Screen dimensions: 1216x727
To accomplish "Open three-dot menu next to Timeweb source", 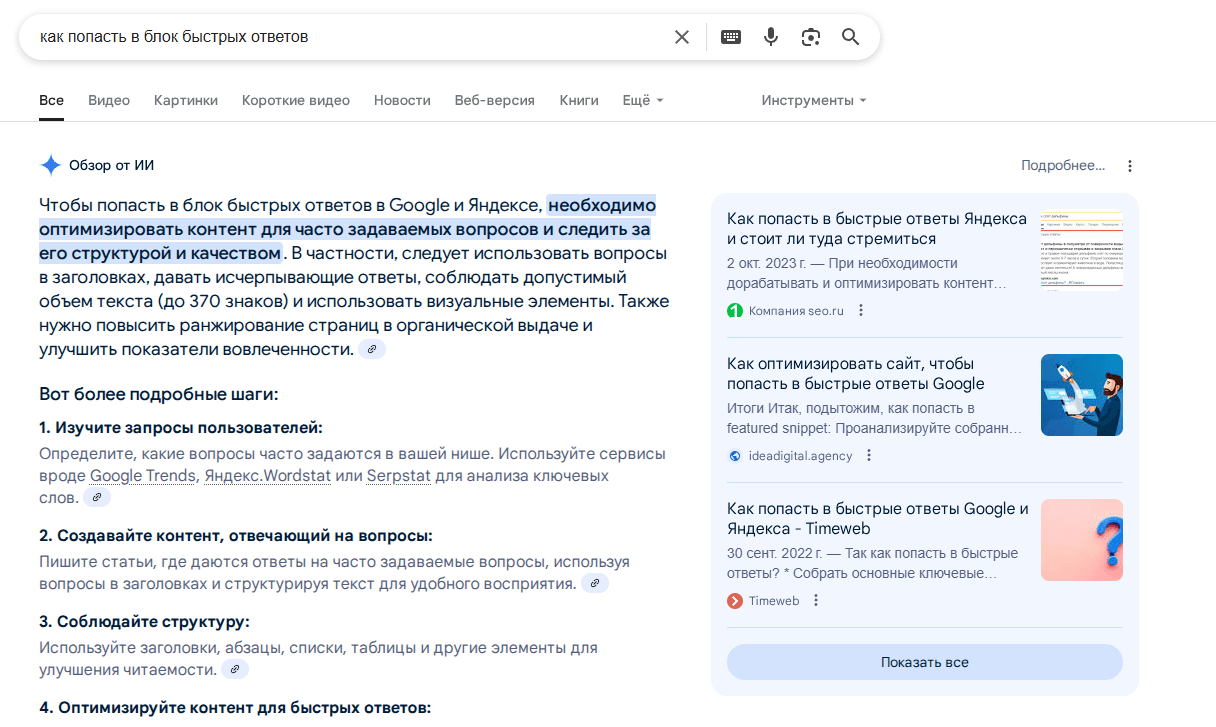I will (x=816, y=601).
